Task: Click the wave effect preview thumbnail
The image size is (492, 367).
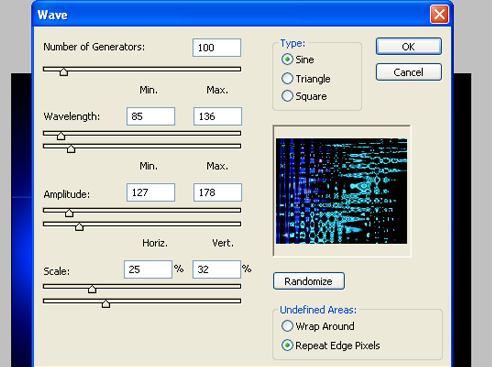Action: [x=341, y=191]
